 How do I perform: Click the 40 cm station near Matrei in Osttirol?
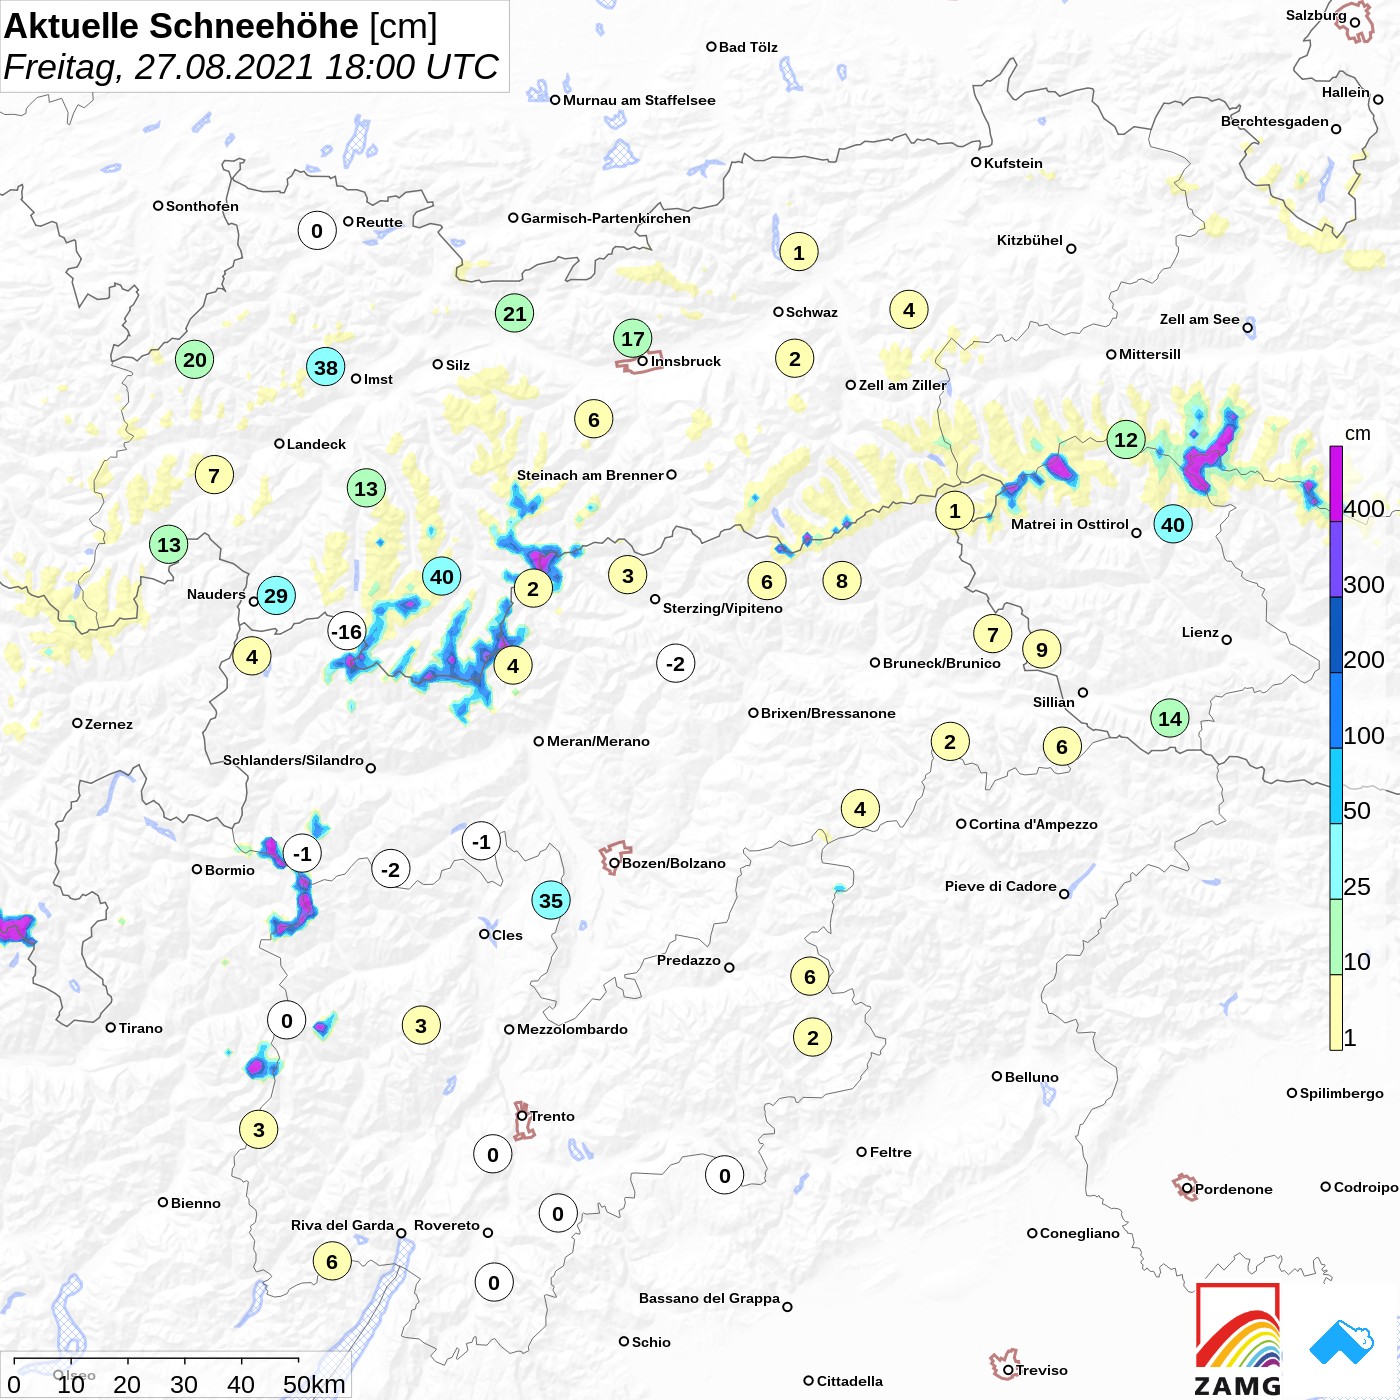click(1173, 524)
